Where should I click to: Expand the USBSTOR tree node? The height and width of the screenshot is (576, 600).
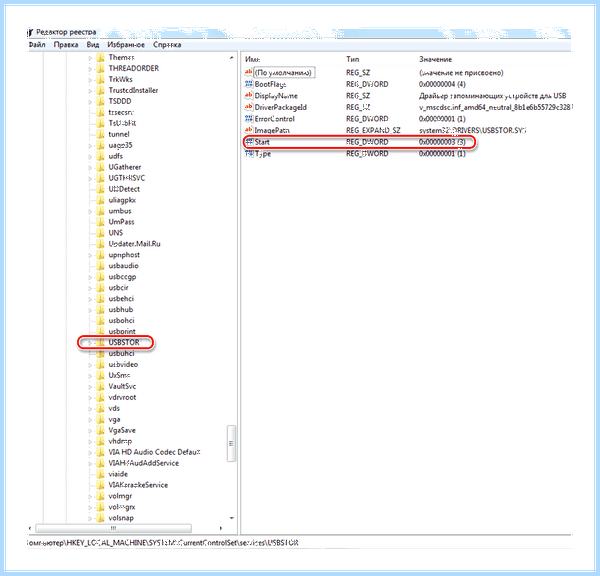coord(90,343)
